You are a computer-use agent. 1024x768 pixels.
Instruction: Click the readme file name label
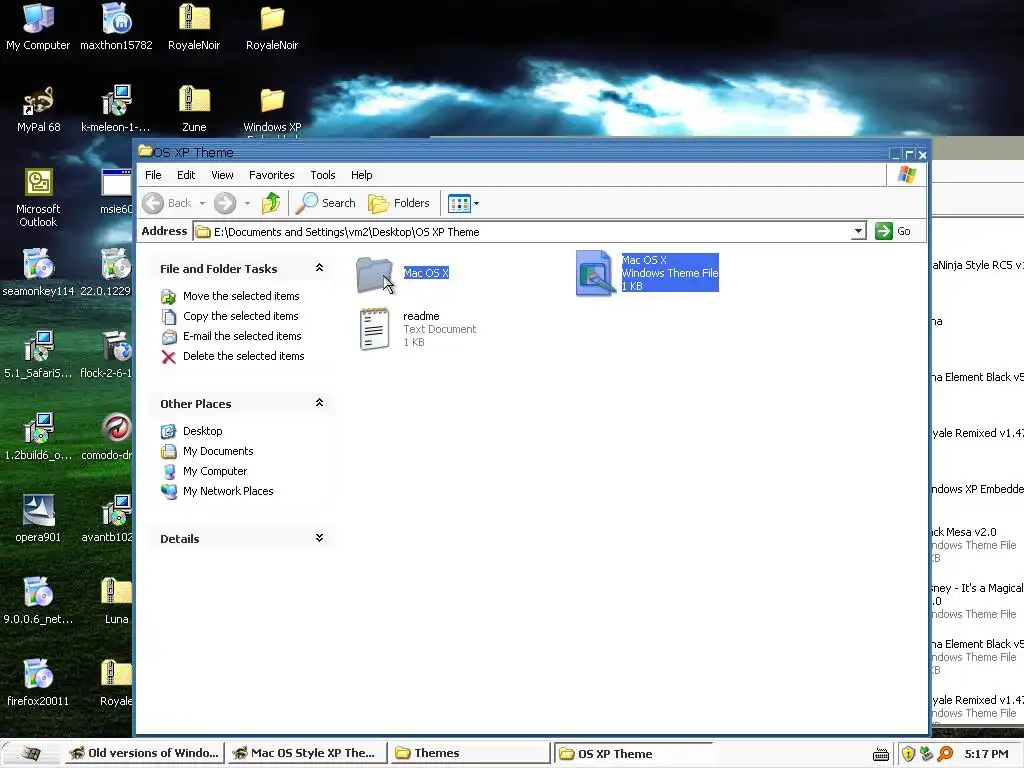(421, 316)
